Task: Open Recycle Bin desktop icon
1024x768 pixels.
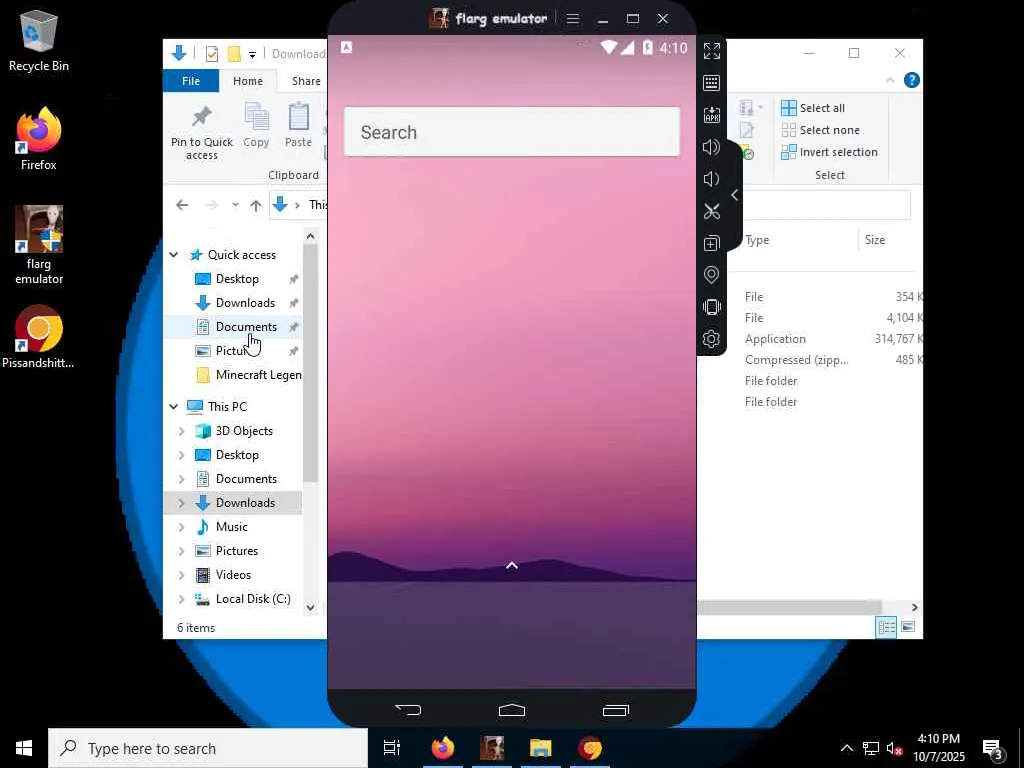Action: (x=39, y=40)
